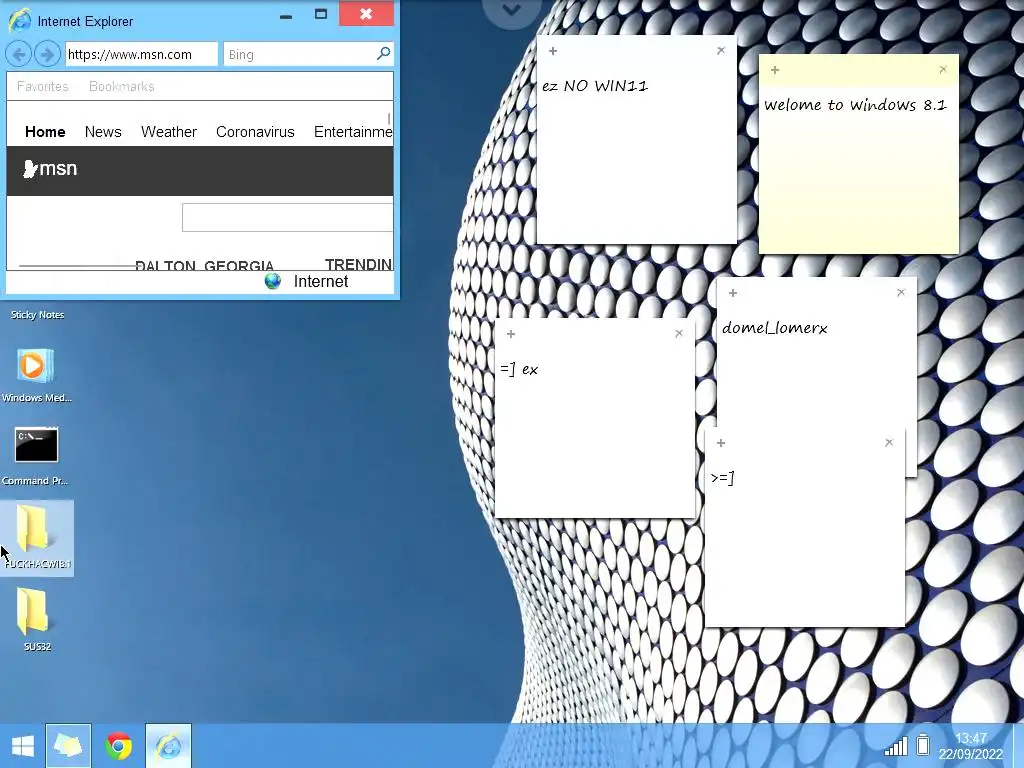Open the Coronavirus tab on MSN
The image size is (1024, 768).
coord(255,132)
